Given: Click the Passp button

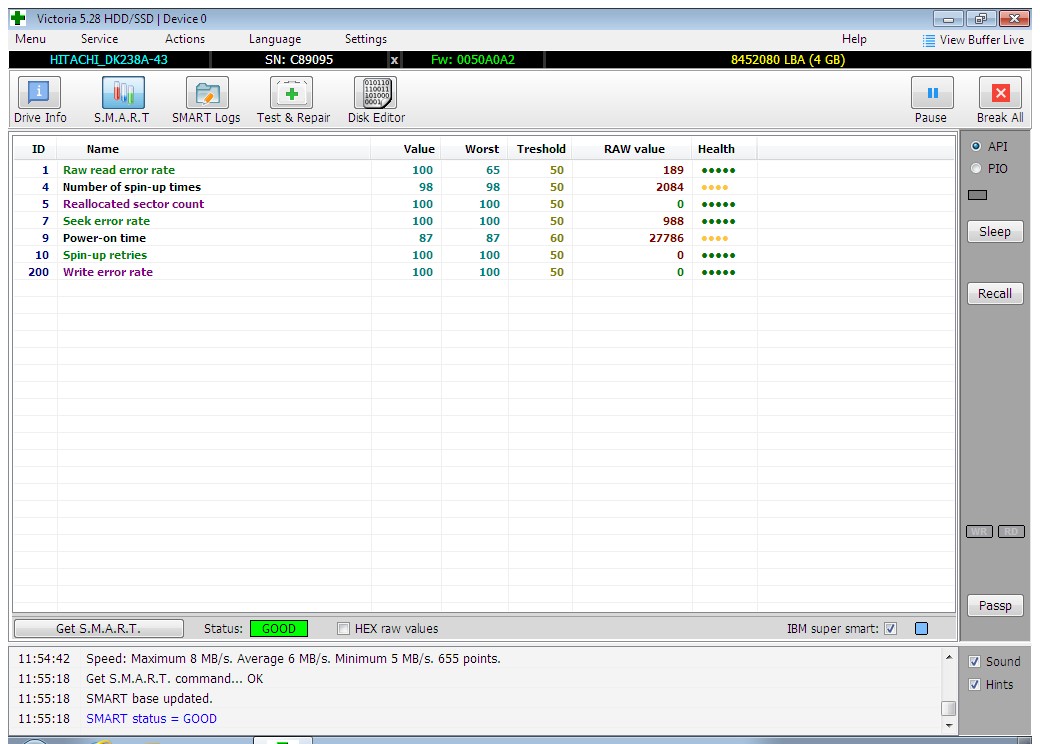Looking at the screenshot, I should [x=995, y=605].
